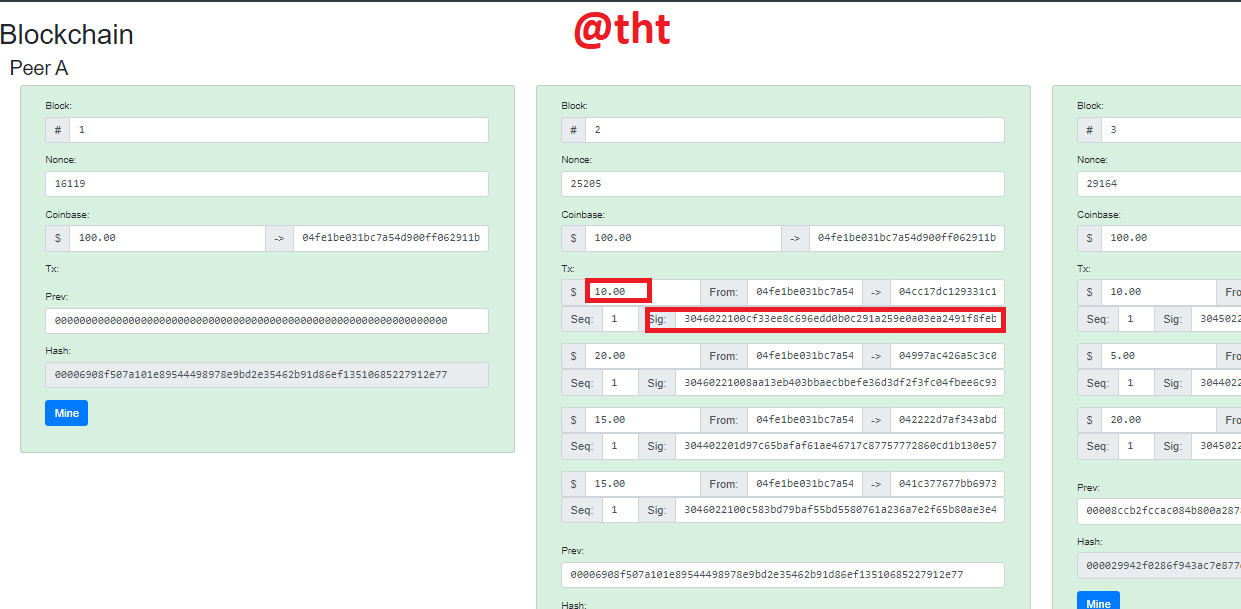The width and height of the screenshot is (1241, 609).
Task: Select the nonce field showing 16119
Action: [267, 184]
